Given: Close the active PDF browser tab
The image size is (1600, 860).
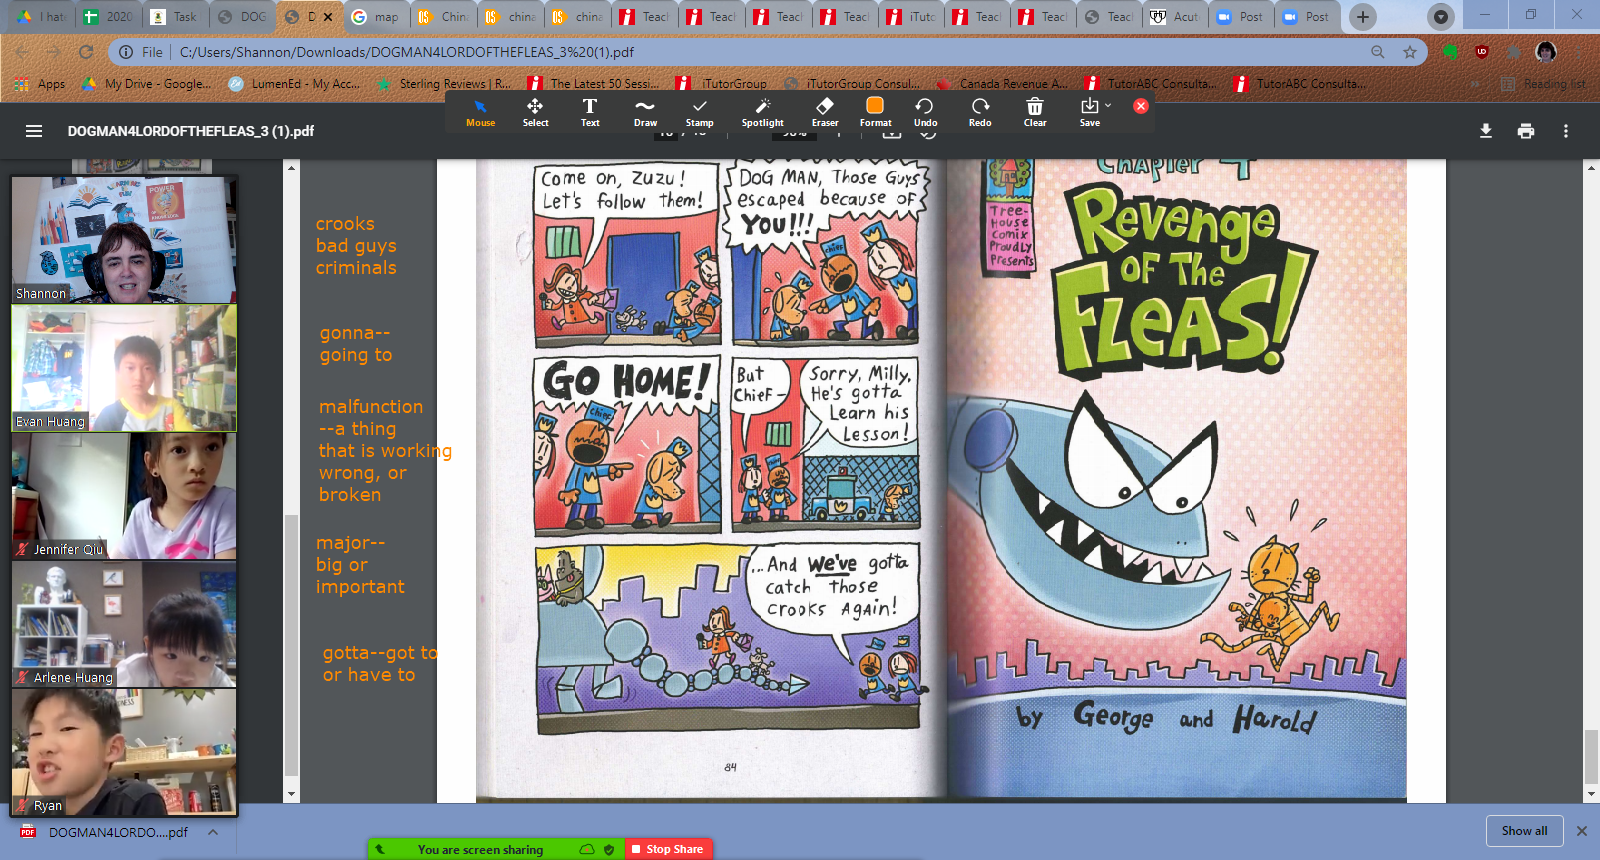Looking at the screenshot, I should [x=328, y=17].
